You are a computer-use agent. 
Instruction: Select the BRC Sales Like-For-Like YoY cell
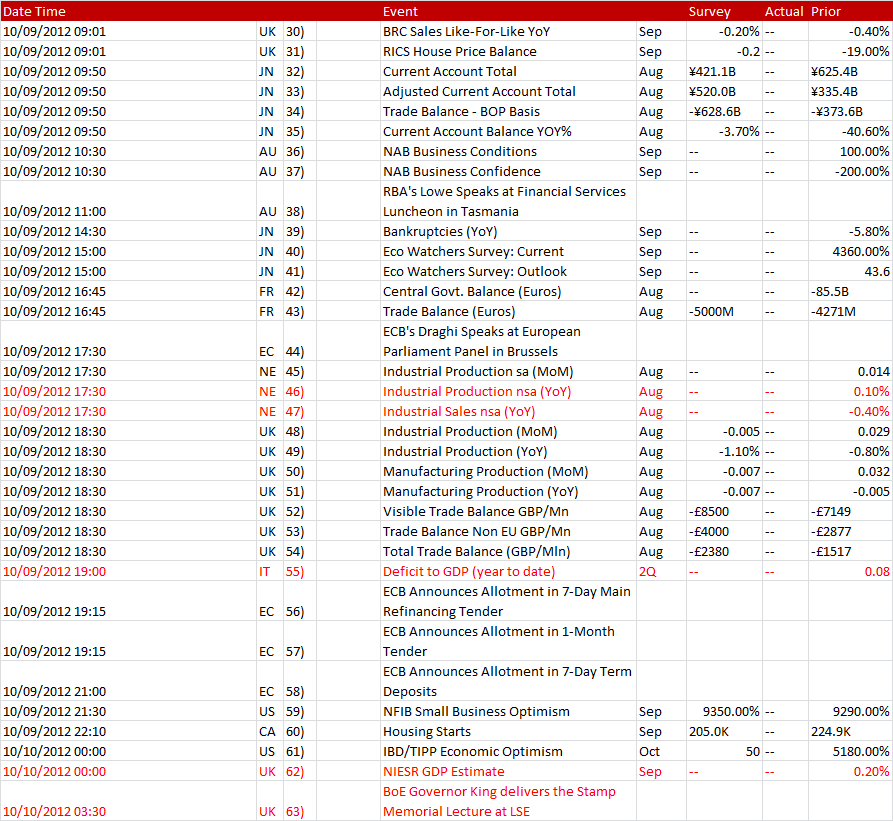click(466, 31)
